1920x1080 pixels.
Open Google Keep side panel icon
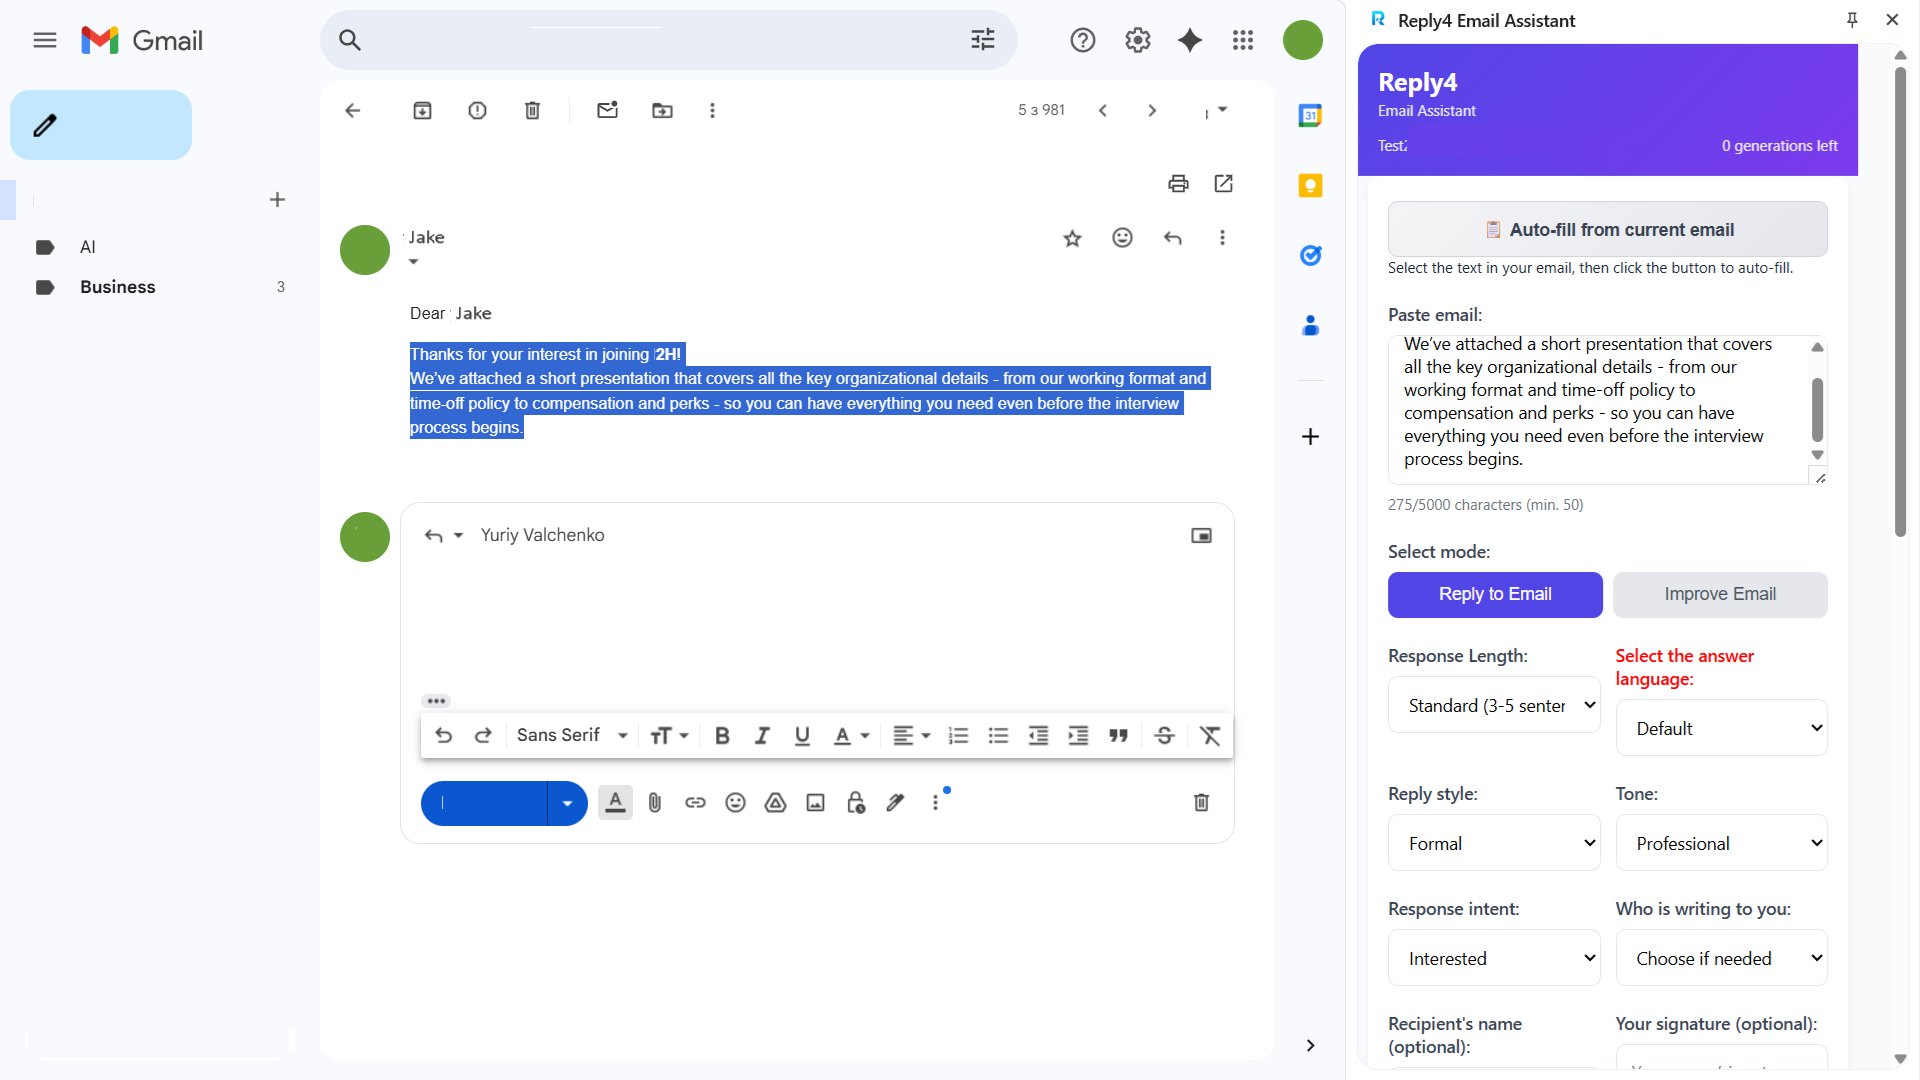pyautogui.click(x=1311, y=186)
